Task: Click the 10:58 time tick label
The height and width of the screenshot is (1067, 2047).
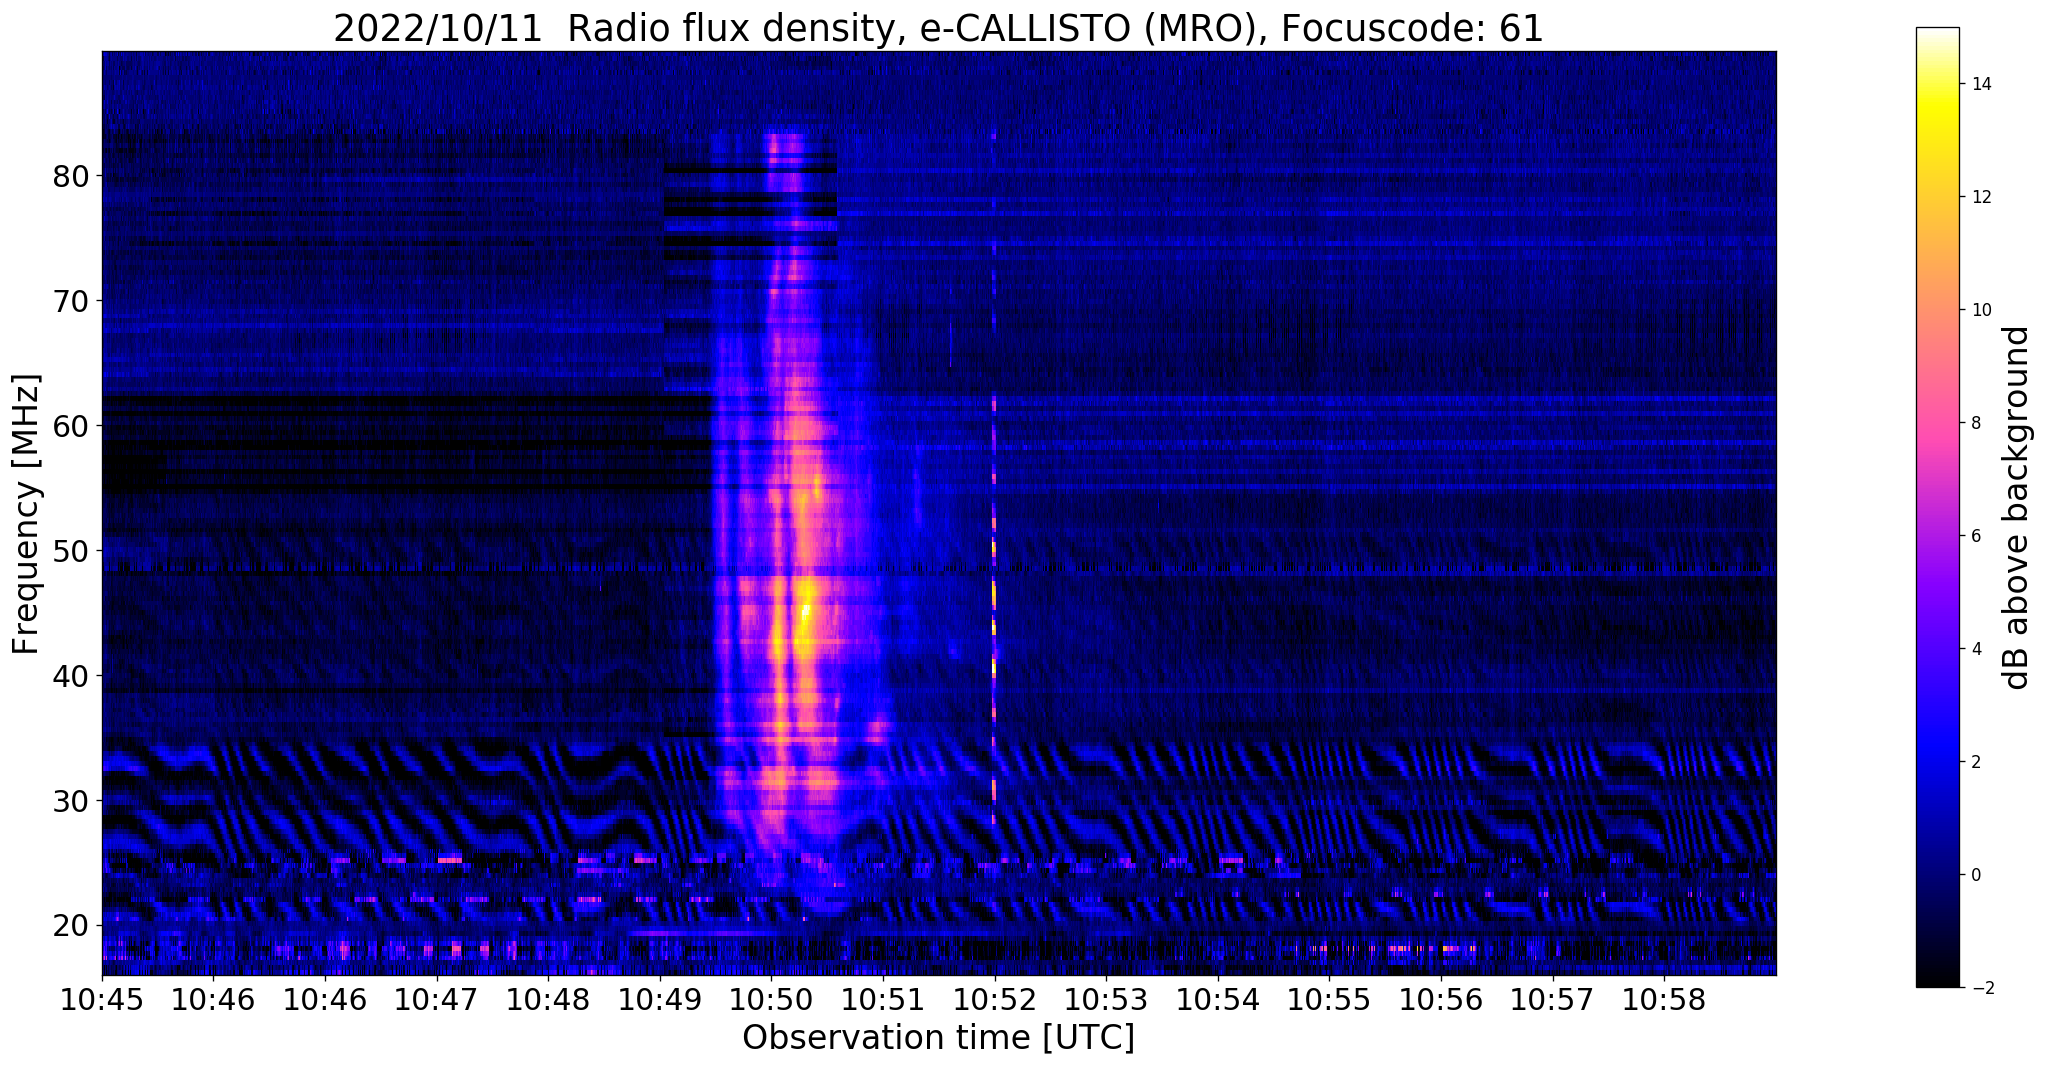Action: pos(1663,999)
